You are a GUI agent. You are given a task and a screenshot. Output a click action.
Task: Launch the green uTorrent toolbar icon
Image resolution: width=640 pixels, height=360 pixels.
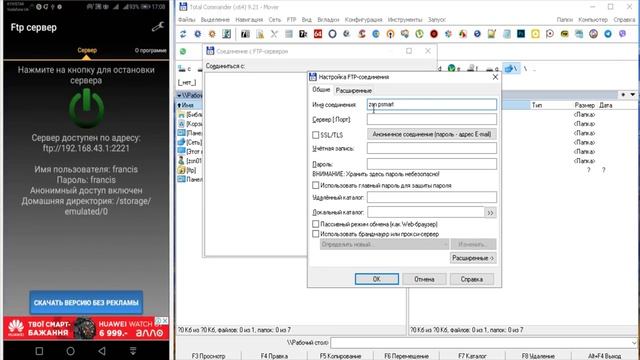pyautogui.click(x=419, y=34)
